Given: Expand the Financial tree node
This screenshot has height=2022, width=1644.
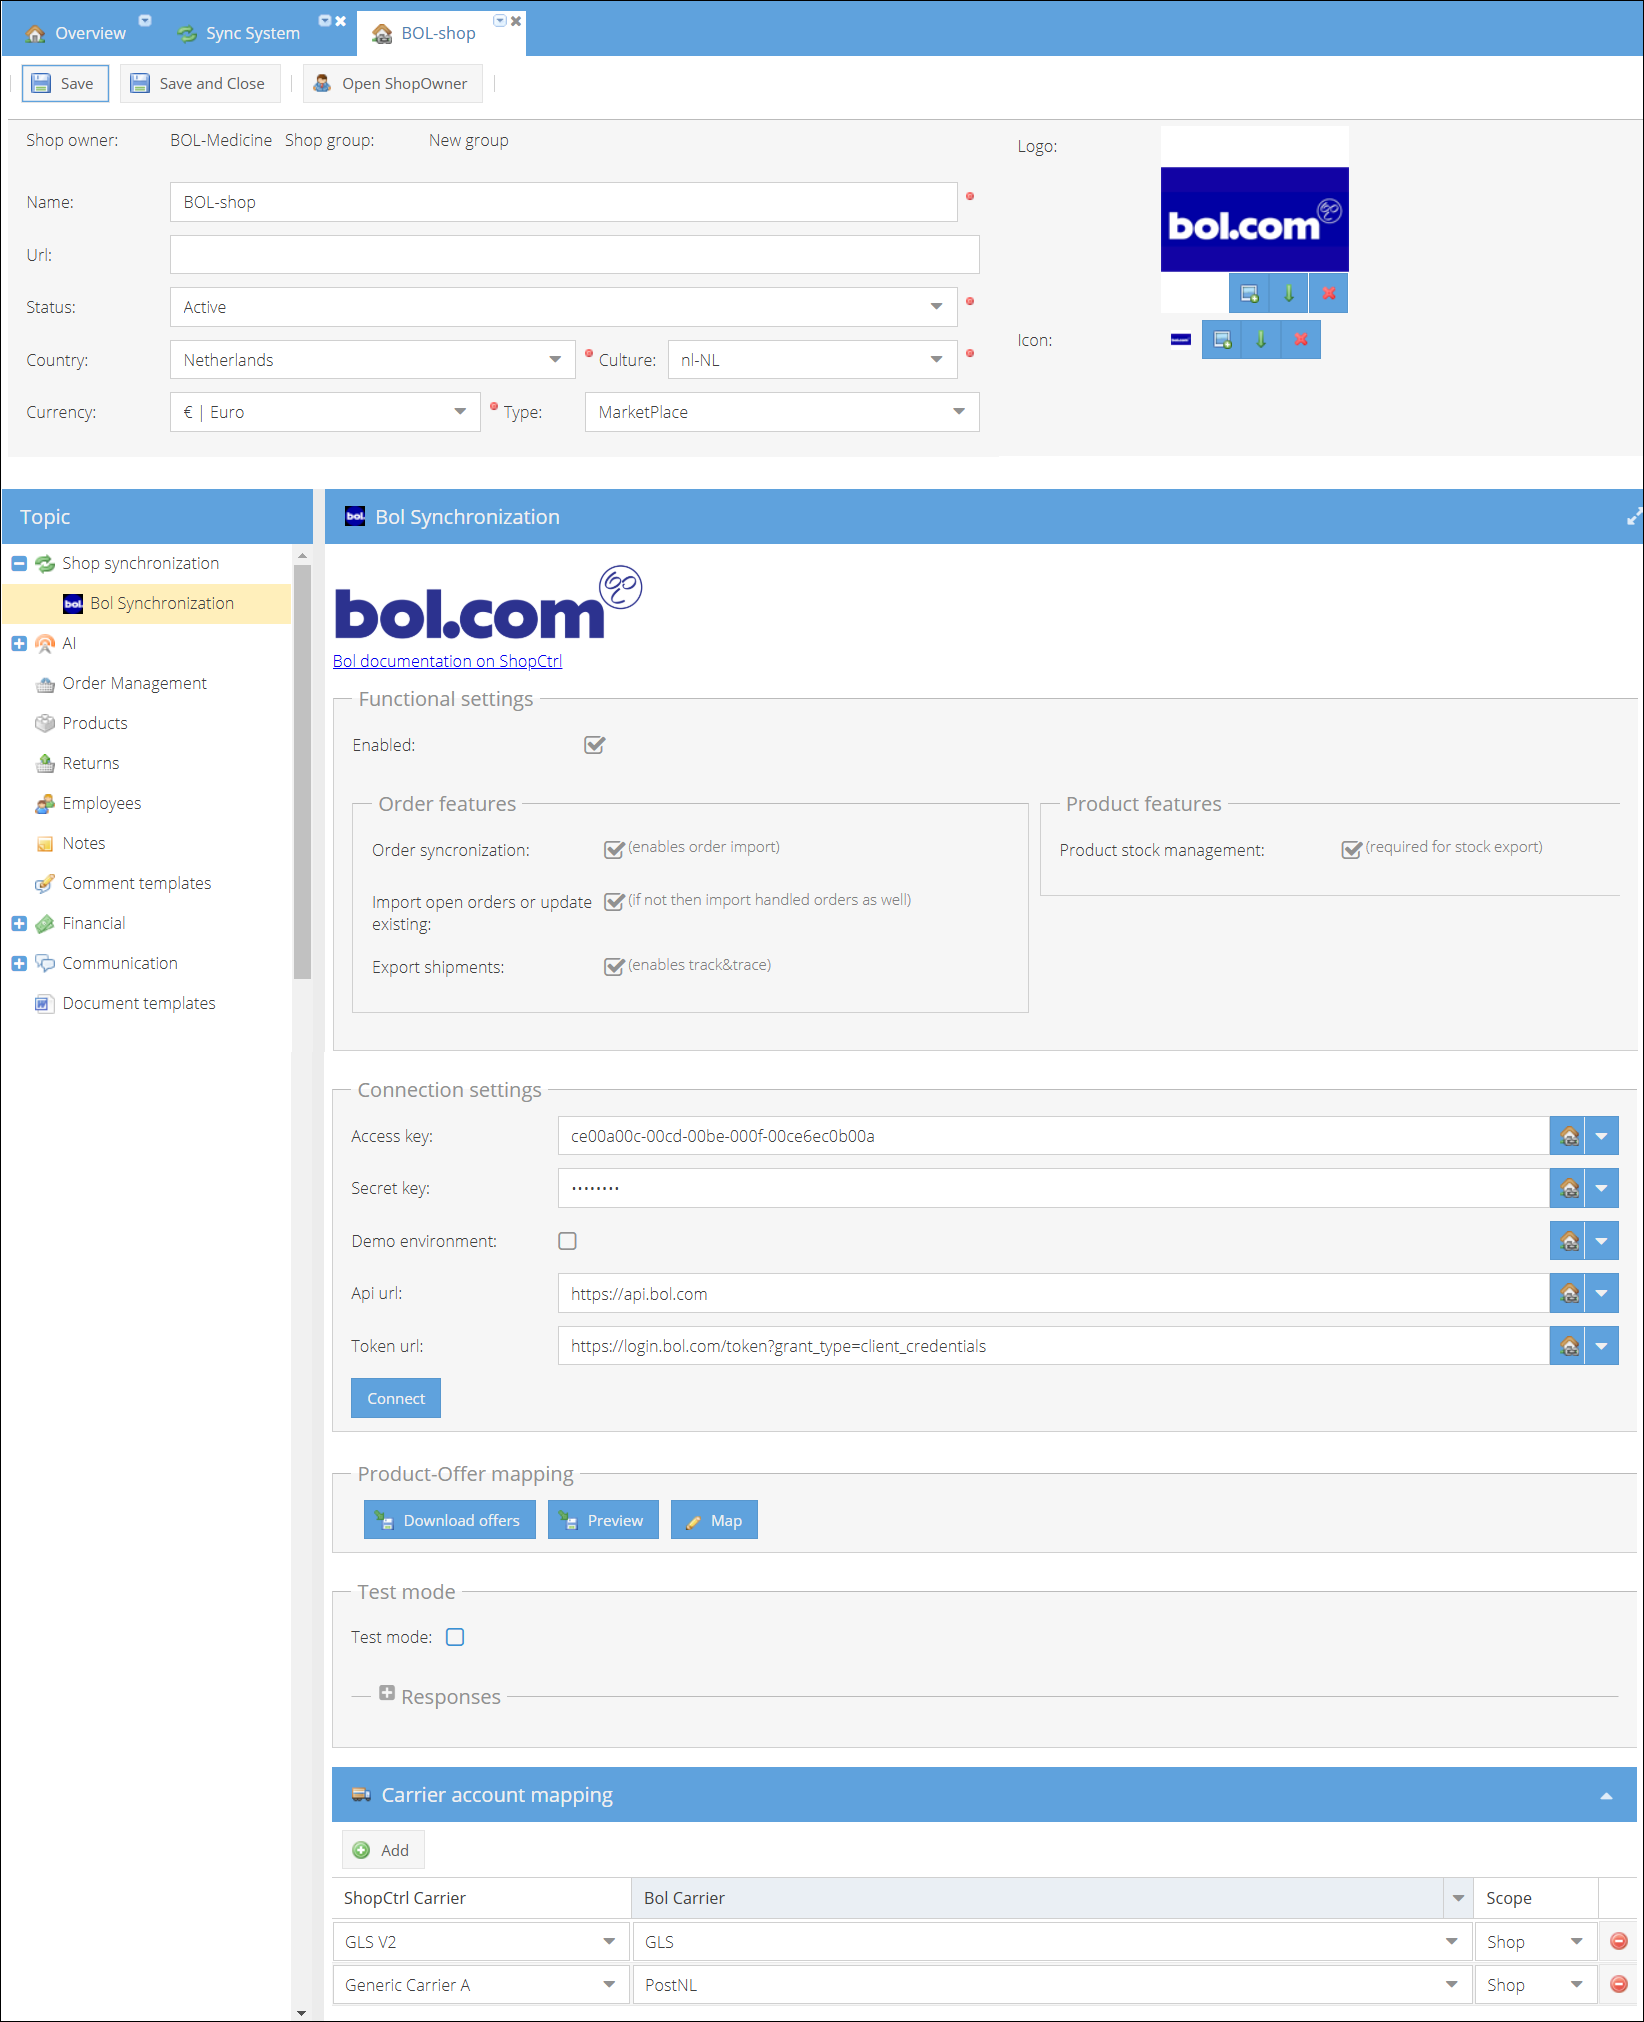Looking at the screenshot, I should click(x=18, y=923).
